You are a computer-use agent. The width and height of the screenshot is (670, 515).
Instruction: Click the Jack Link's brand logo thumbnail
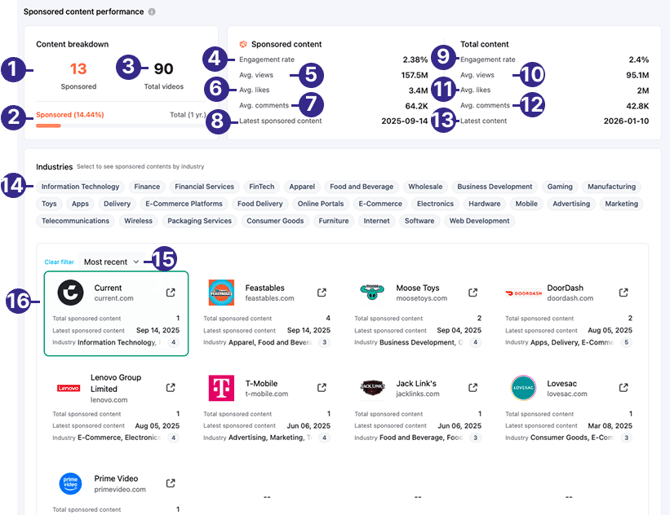click(372, 388)
